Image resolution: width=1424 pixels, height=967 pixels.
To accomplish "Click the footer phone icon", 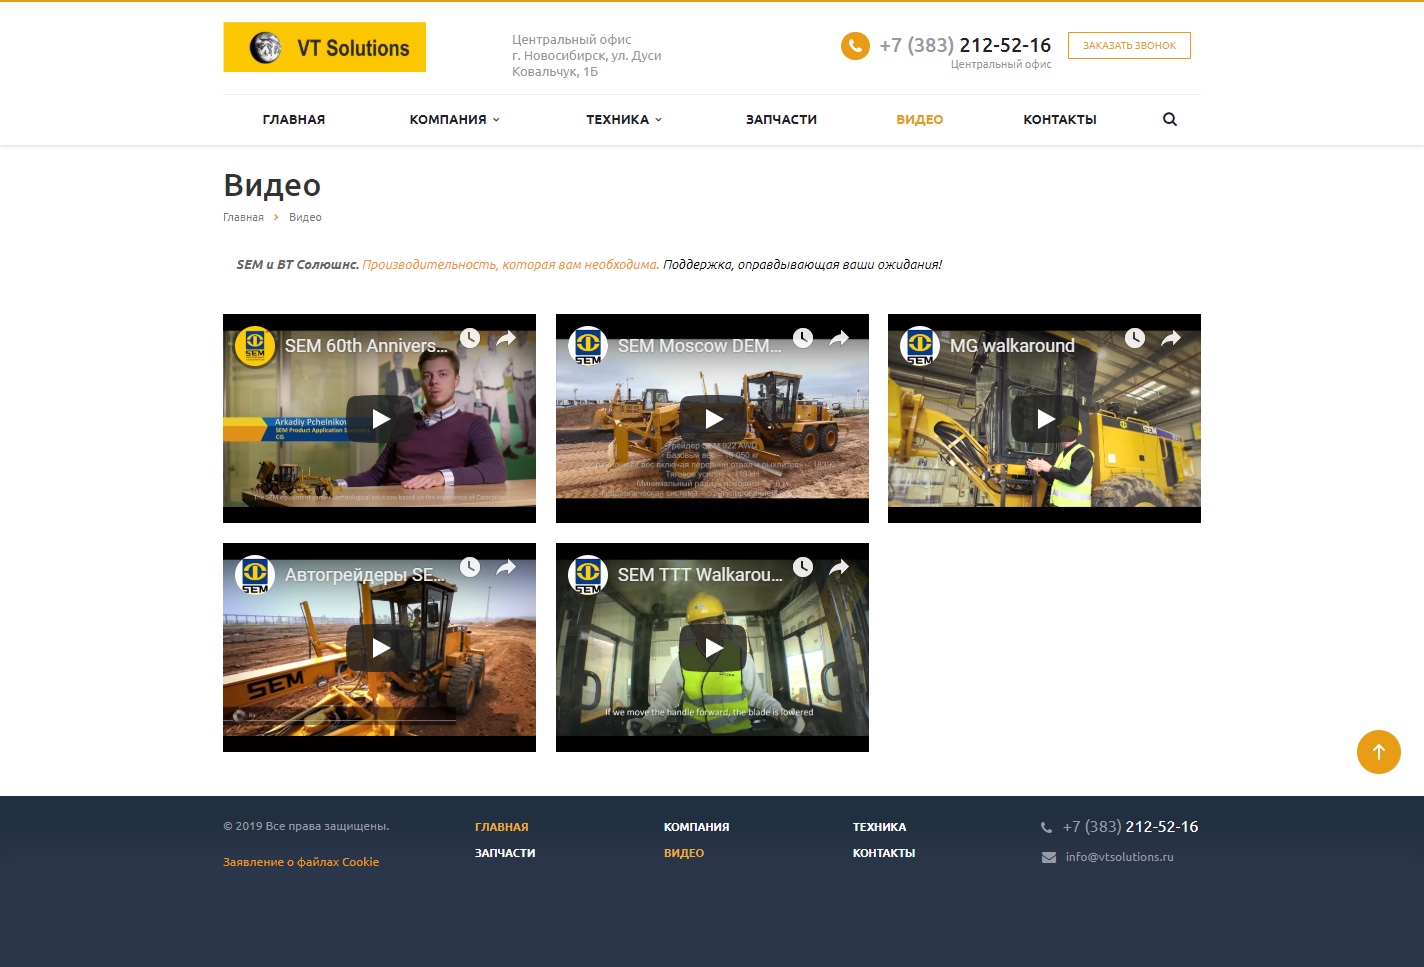I will pyautogui.click(x=1047, y=827).
